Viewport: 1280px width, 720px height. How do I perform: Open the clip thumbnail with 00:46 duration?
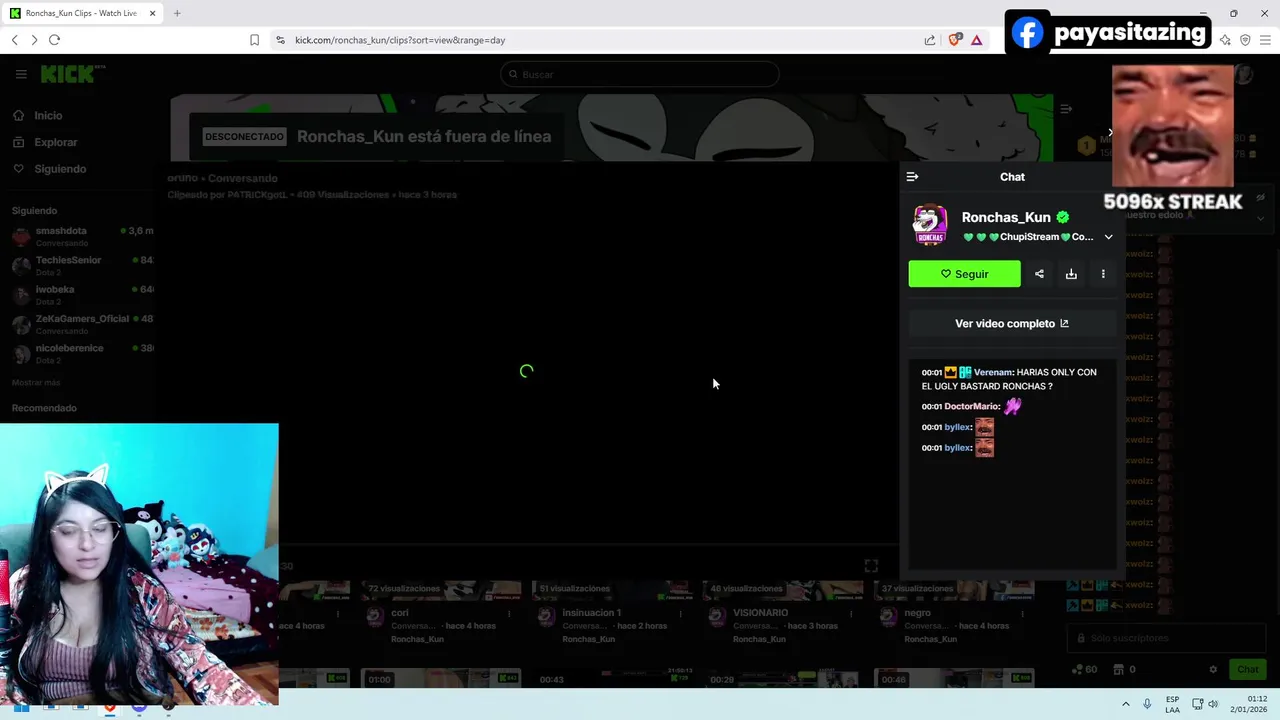tap(953, 678)
